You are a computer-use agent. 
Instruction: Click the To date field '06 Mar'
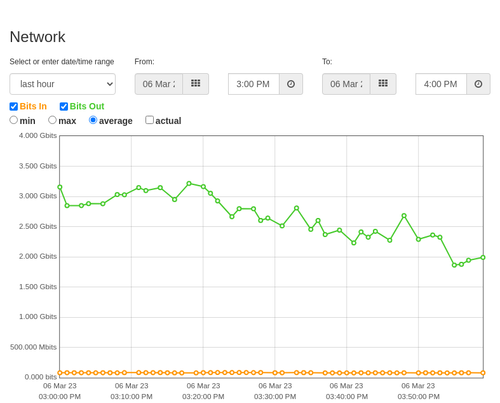coord(346,84)
